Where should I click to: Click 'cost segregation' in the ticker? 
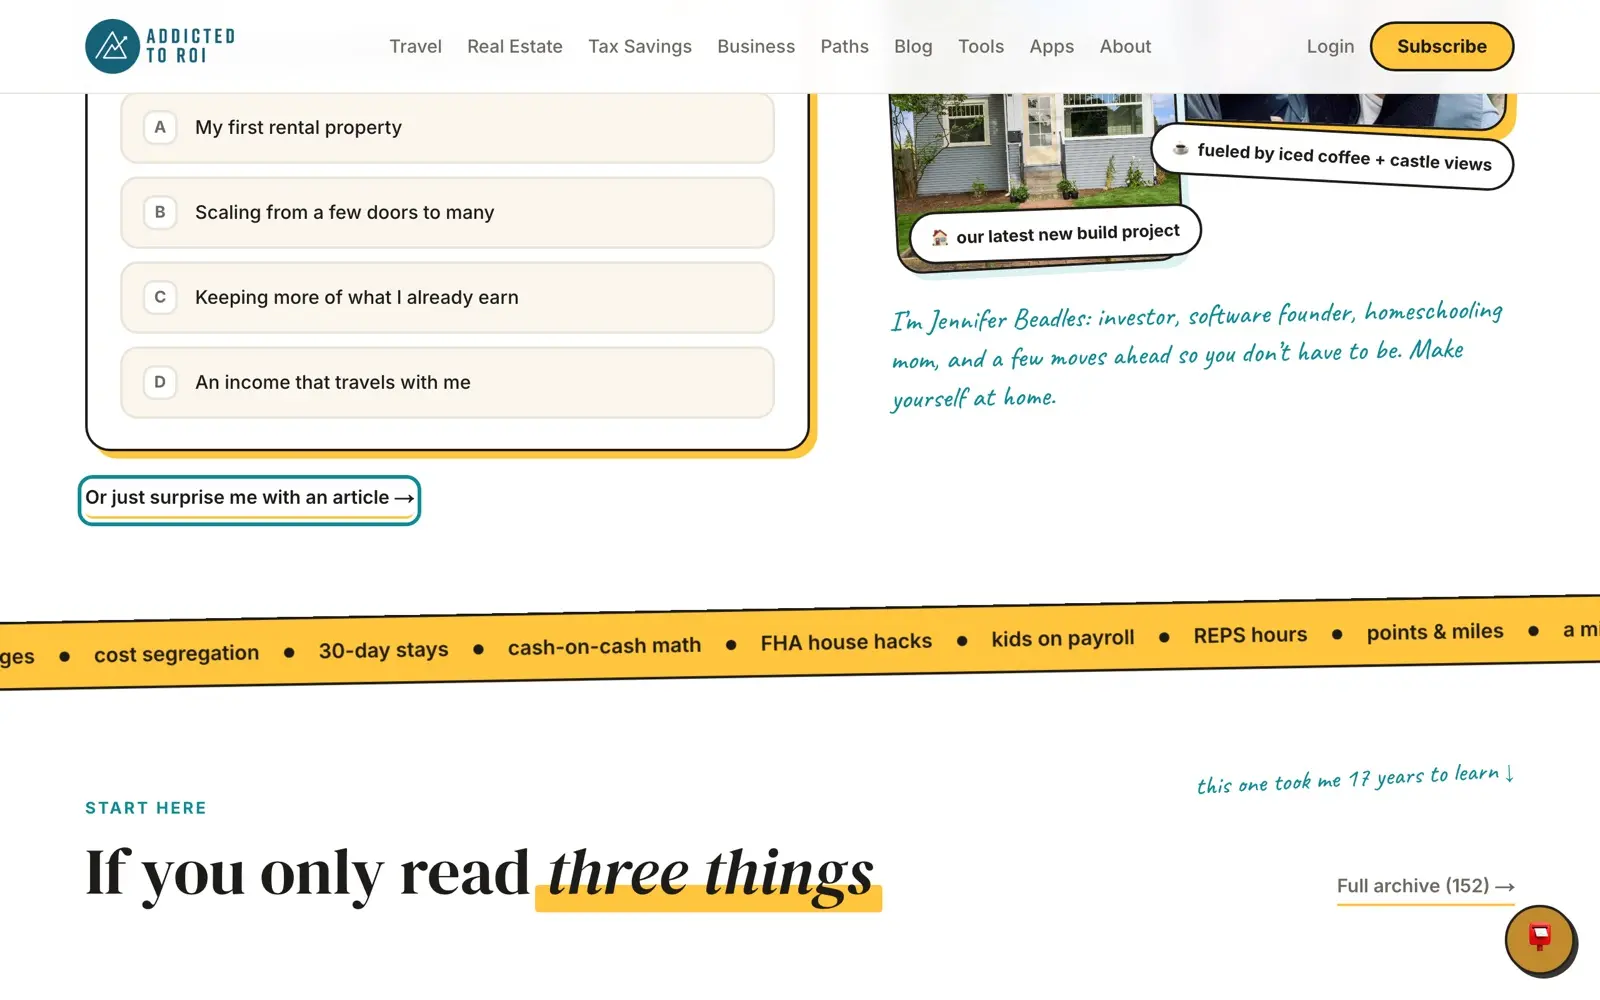[176, 654]
